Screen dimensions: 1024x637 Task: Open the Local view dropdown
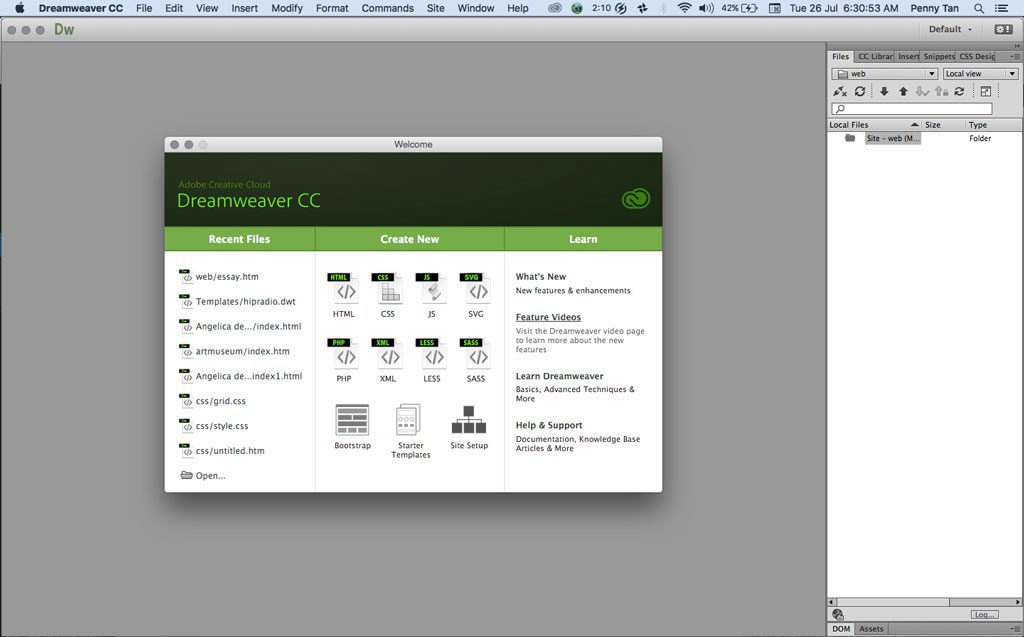pos(980,74)
